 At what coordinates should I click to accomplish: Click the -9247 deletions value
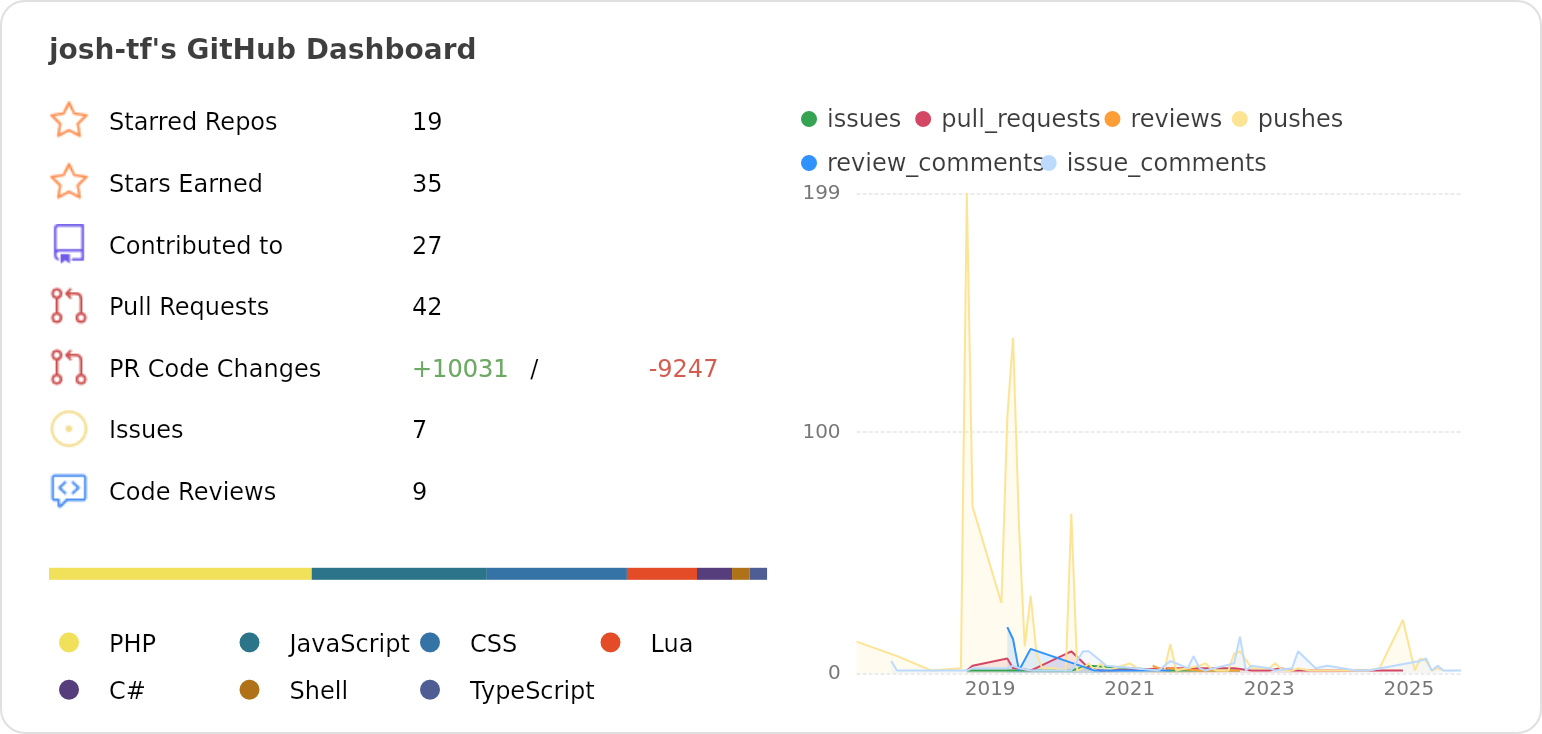pos(683,368)
